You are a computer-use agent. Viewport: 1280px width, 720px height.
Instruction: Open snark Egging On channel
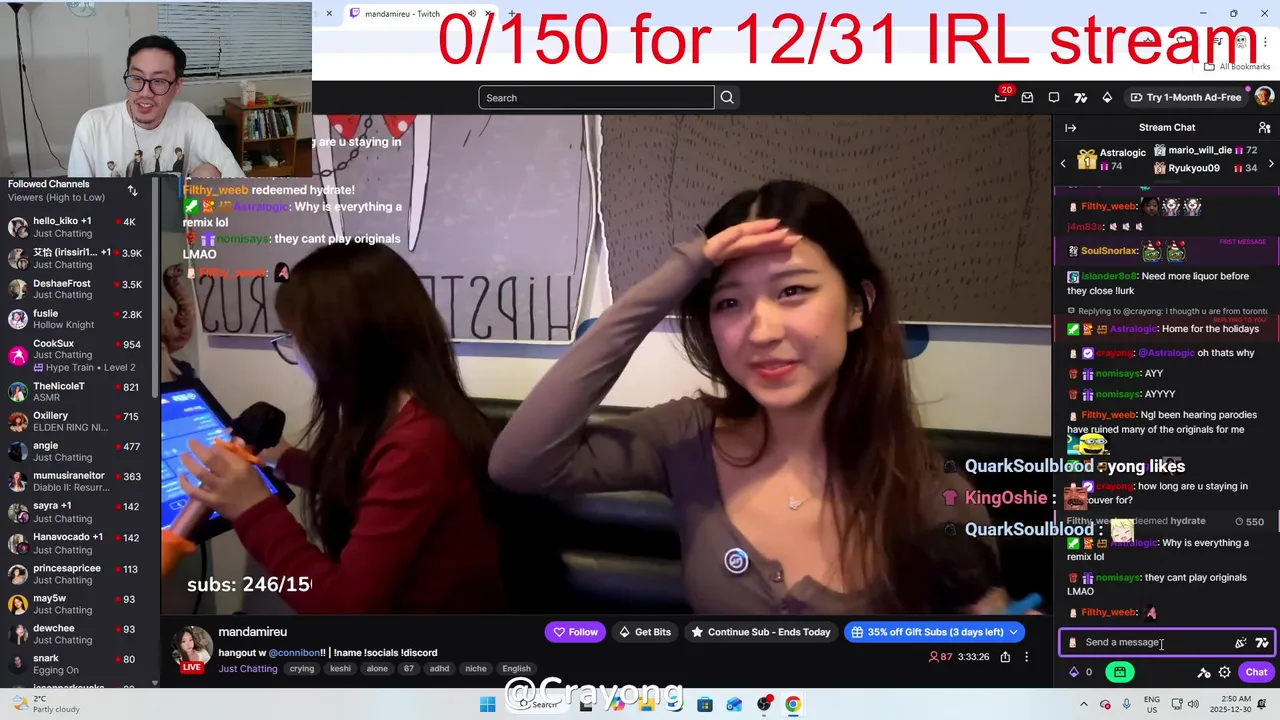click(80, 664)
